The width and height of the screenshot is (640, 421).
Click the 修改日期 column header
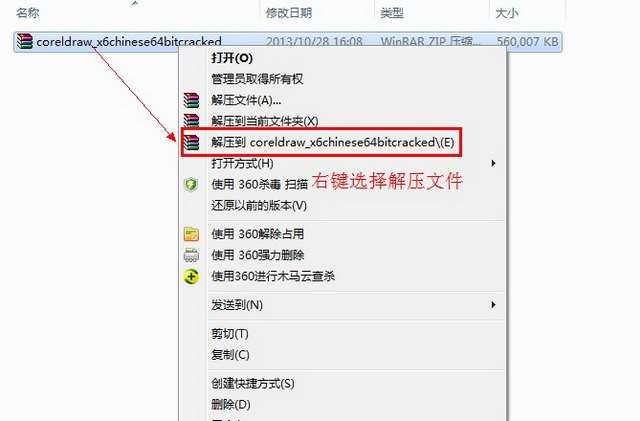(289, 13)
